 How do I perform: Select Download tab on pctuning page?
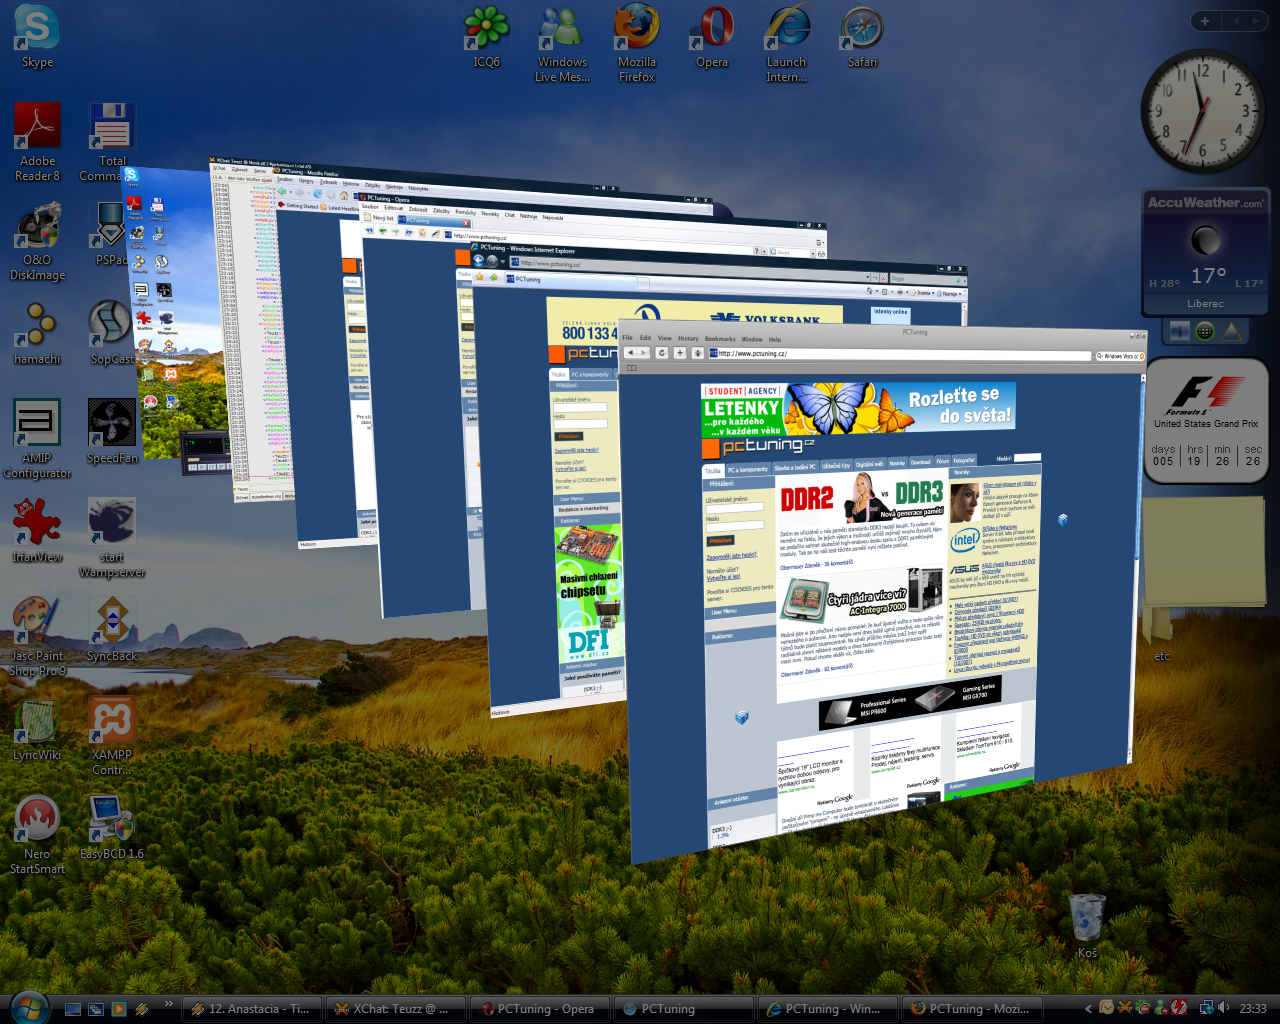(x=921, y=462)
